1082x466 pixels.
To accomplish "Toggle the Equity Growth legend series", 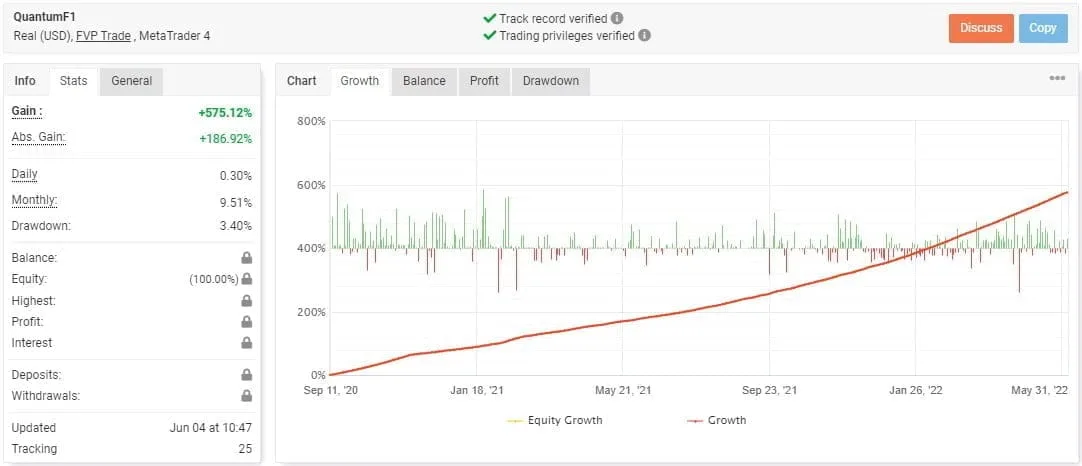I will point(555,420).
